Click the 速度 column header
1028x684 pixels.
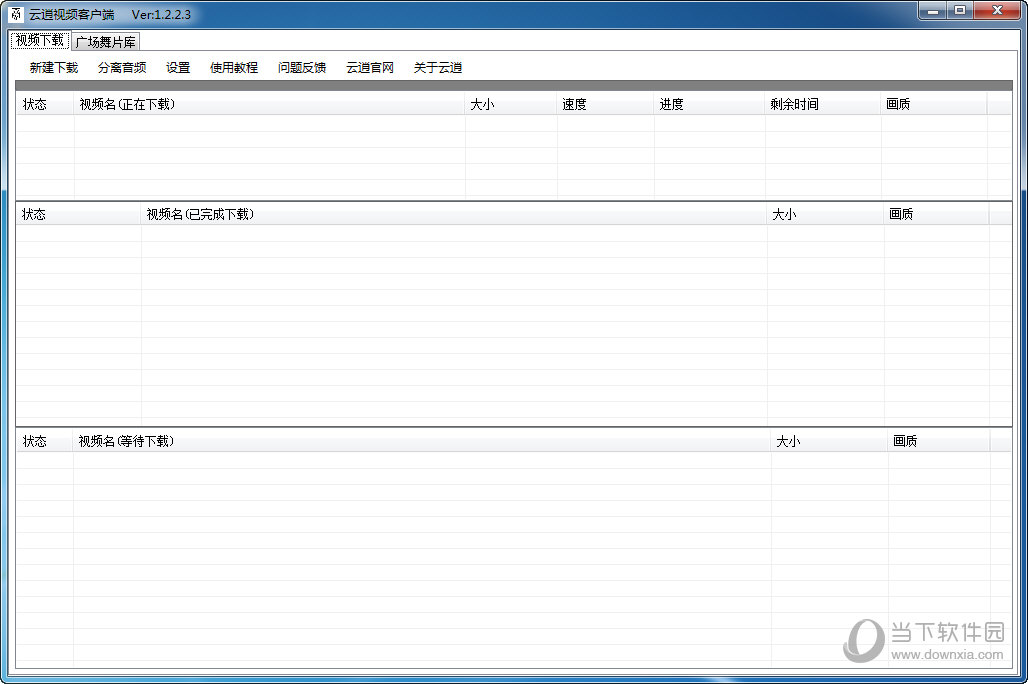(605, 104)
